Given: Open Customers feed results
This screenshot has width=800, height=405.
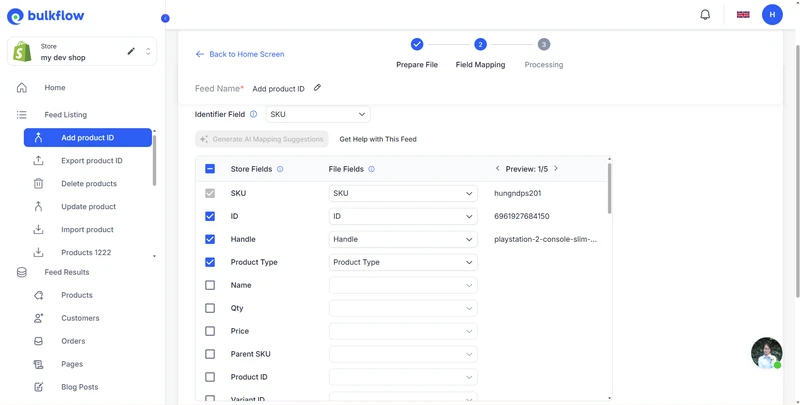Looking at the screenshot, I should (x=80, y=318).
